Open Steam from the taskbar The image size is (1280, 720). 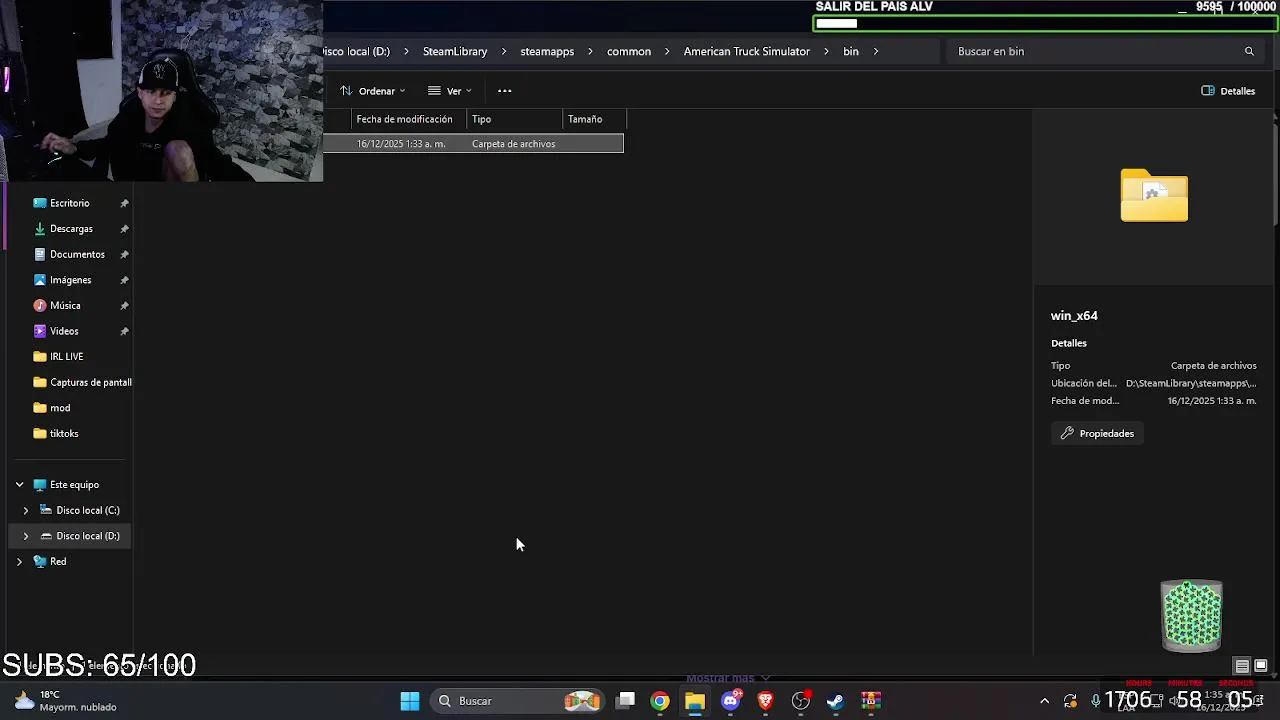(x=836, y=701)
